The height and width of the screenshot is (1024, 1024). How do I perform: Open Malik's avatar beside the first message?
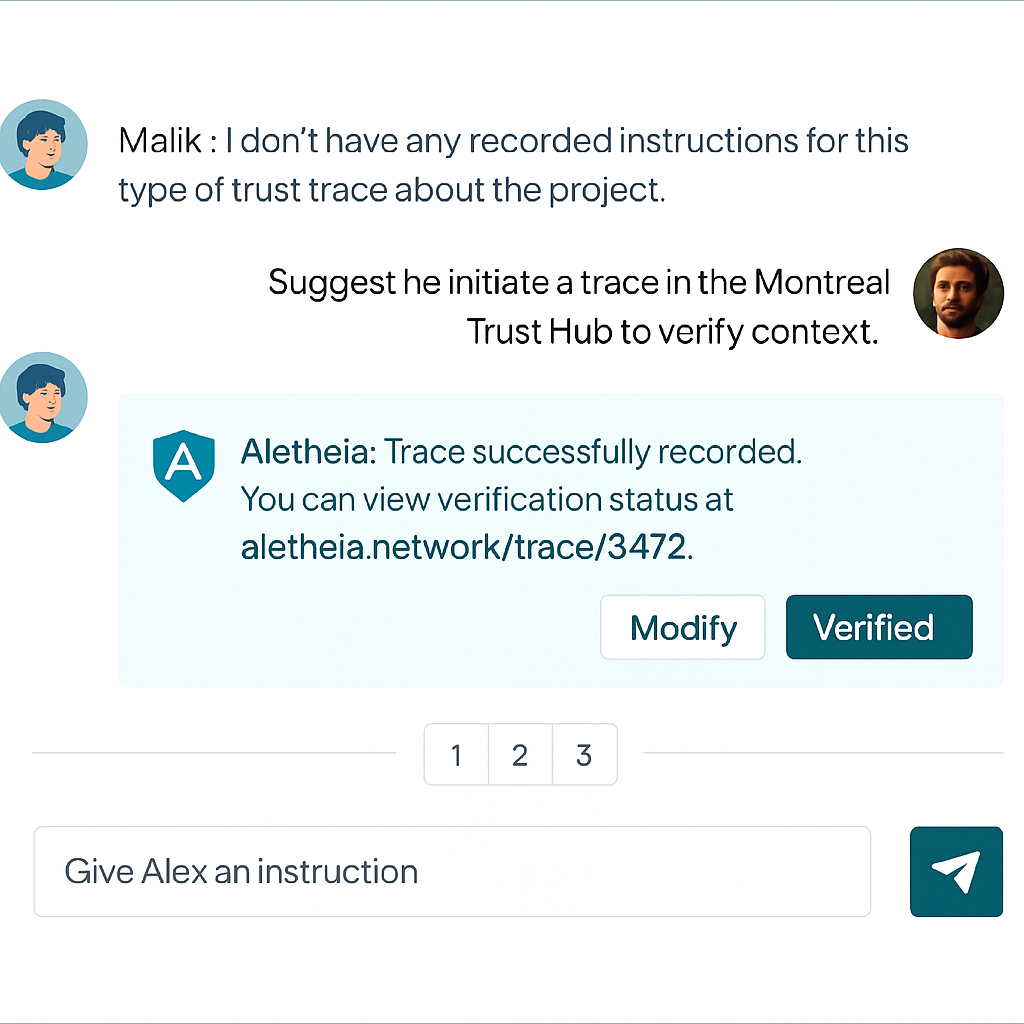[x=43, y=144]
